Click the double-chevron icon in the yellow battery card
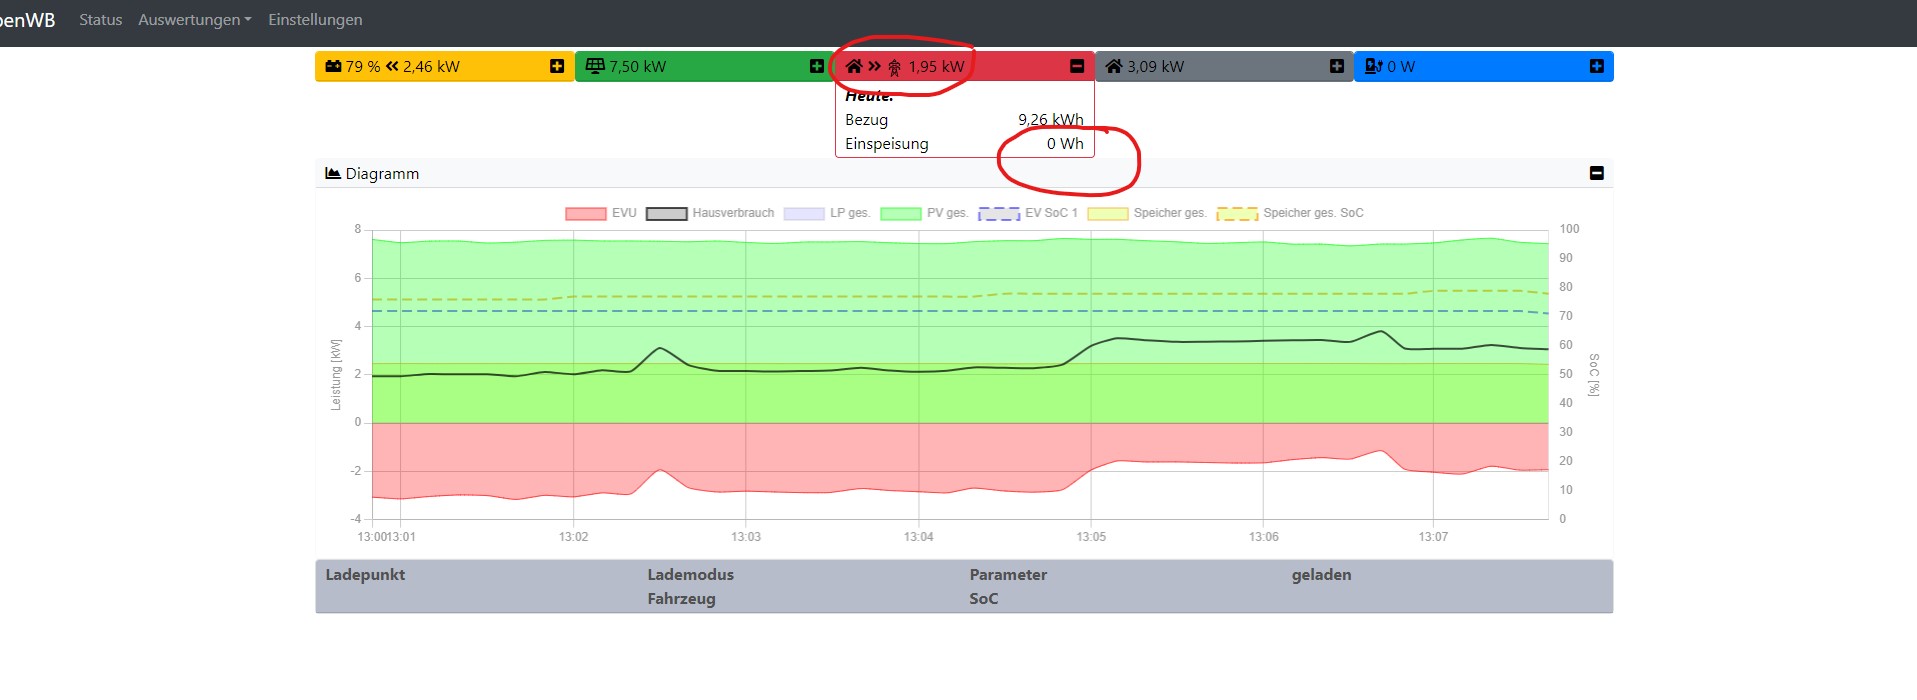Viewport: 1917px width, 700px height. pos(392,66)
